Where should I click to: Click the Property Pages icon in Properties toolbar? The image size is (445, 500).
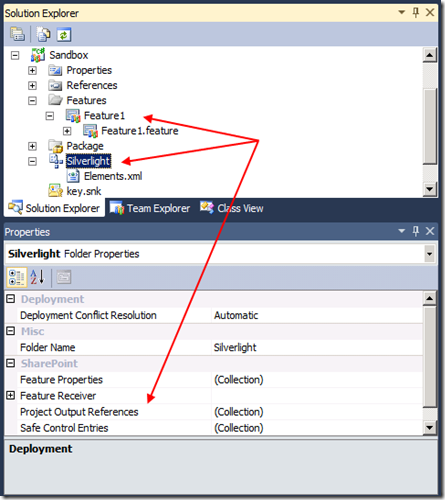point(64,277)
